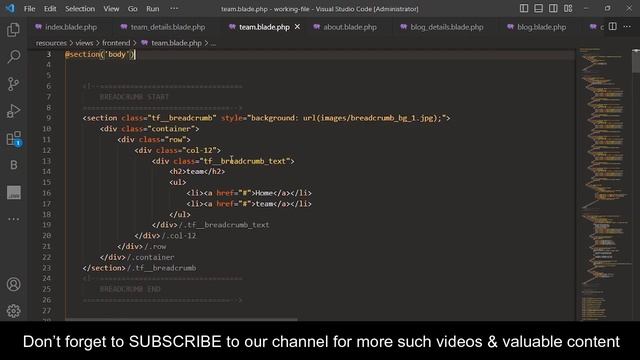This screenshot has width=640, height=360.
Task: Click the h2 team heading line
Action: 197,171
